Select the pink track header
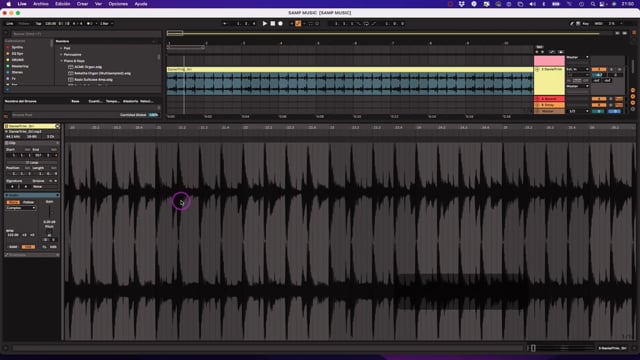This screenshot has width=640, height=360. tap(549, 61)
